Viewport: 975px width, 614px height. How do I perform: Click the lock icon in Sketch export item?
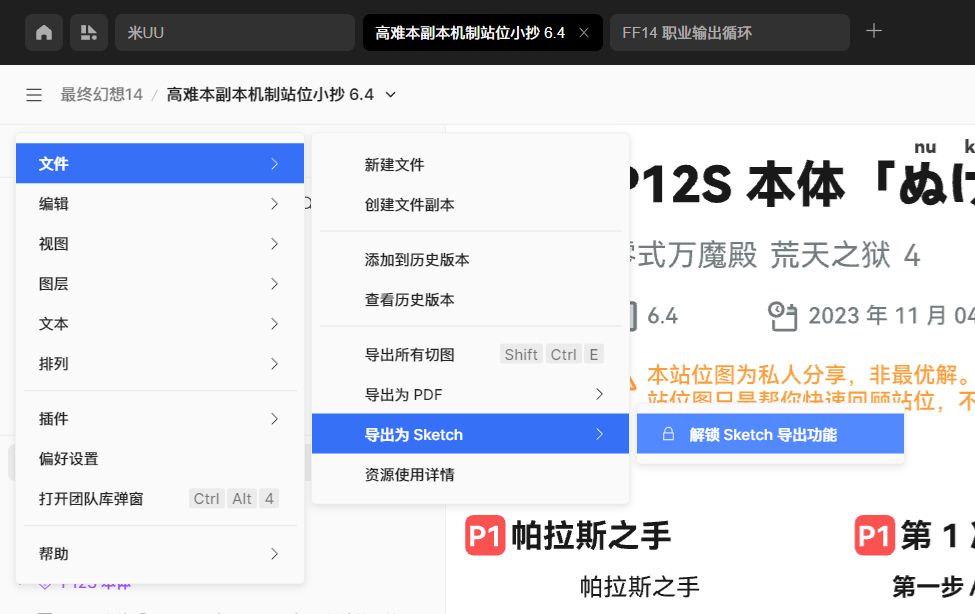[x=668, y=434]
